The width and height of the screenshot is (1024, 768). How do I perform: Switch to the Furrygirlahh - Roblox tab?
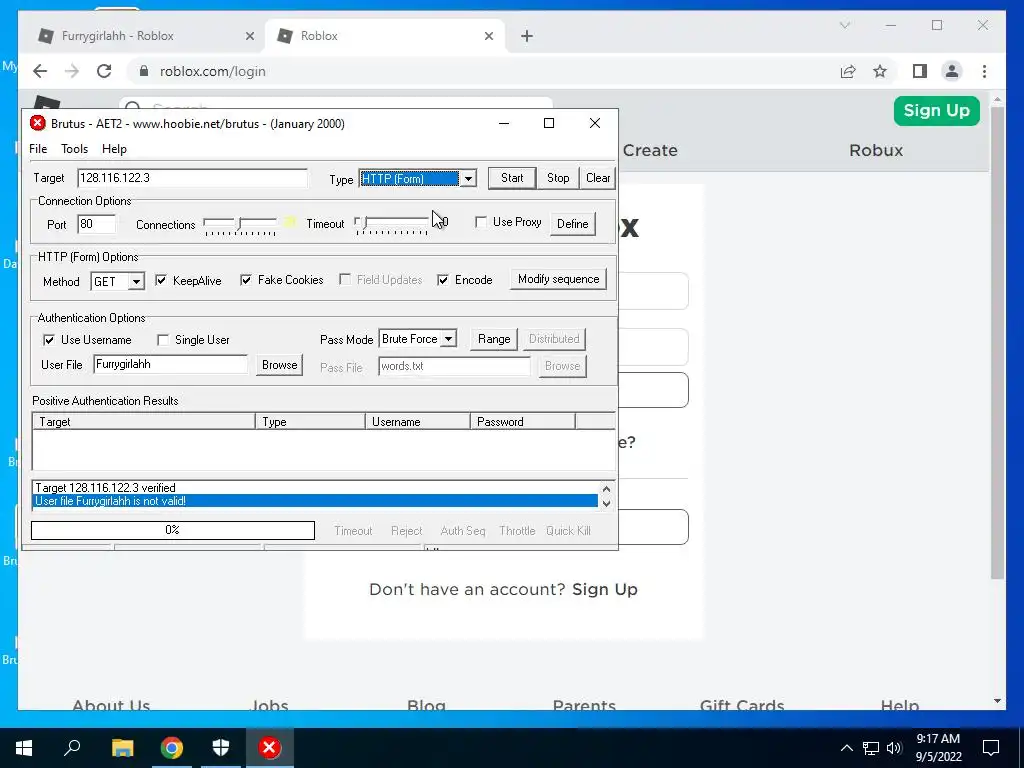[x=140, y=36]
